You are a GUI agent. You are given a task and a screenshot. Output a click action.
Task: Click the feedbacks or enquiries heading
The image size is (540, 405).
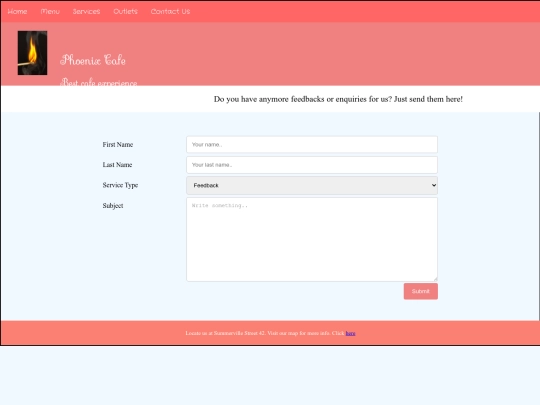(338, 99)
